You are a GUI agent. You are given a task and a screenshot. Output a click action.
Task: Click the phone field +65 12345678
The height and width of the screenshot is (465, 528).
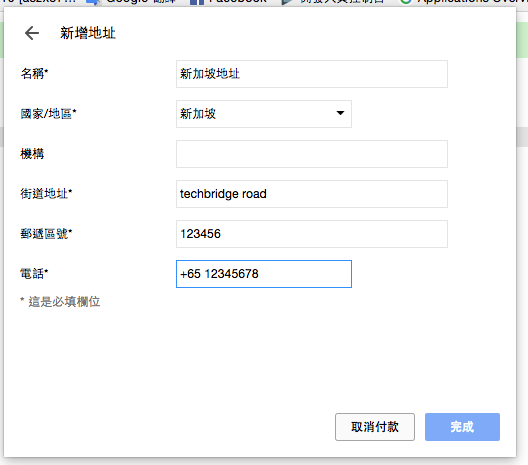click(x=264, y=274)
